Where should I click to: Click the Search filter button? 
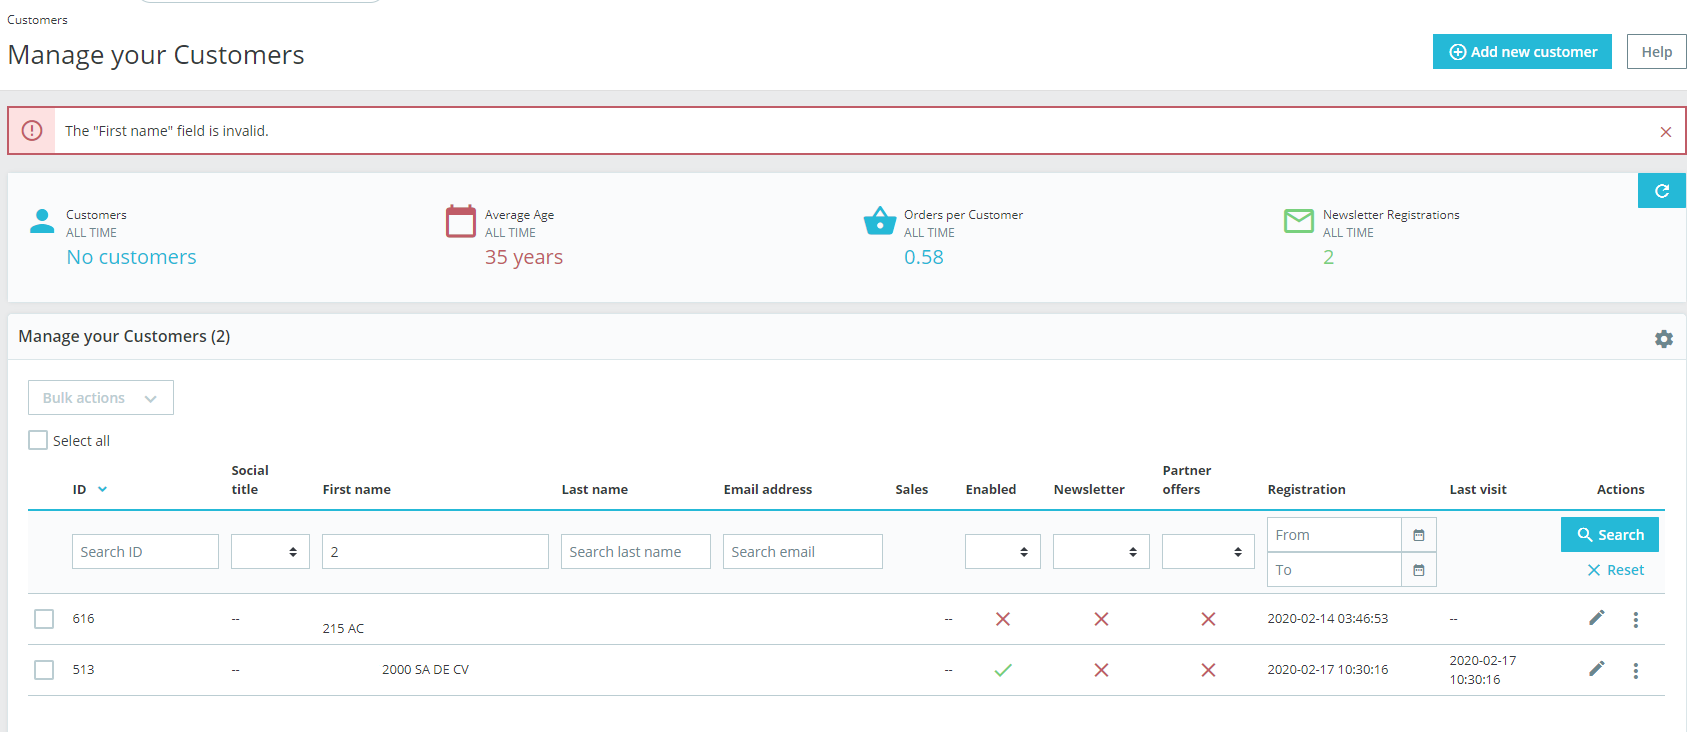(x=1610, y=535)
